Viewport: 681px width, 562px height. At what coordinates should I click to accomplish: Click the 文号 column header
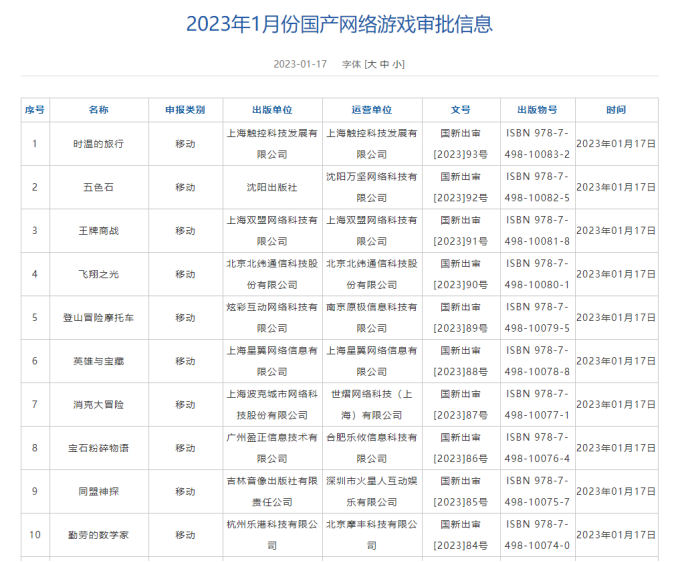(x=461, y=110)
